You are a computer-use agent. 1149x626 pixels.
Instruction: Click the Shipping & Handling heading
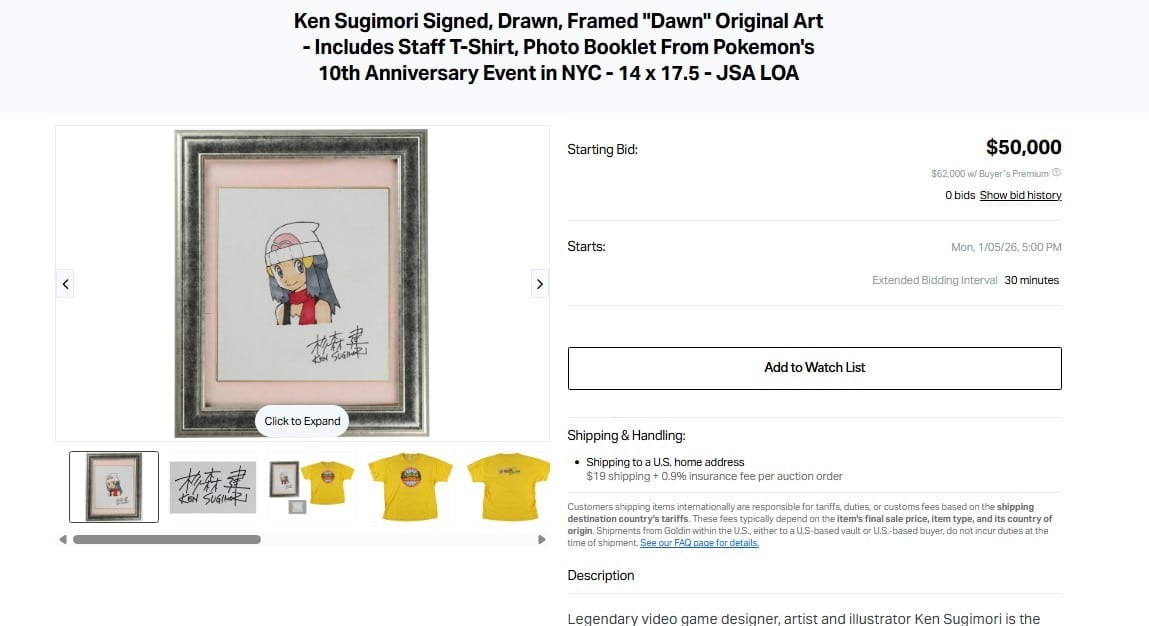(x=627, y=435)
